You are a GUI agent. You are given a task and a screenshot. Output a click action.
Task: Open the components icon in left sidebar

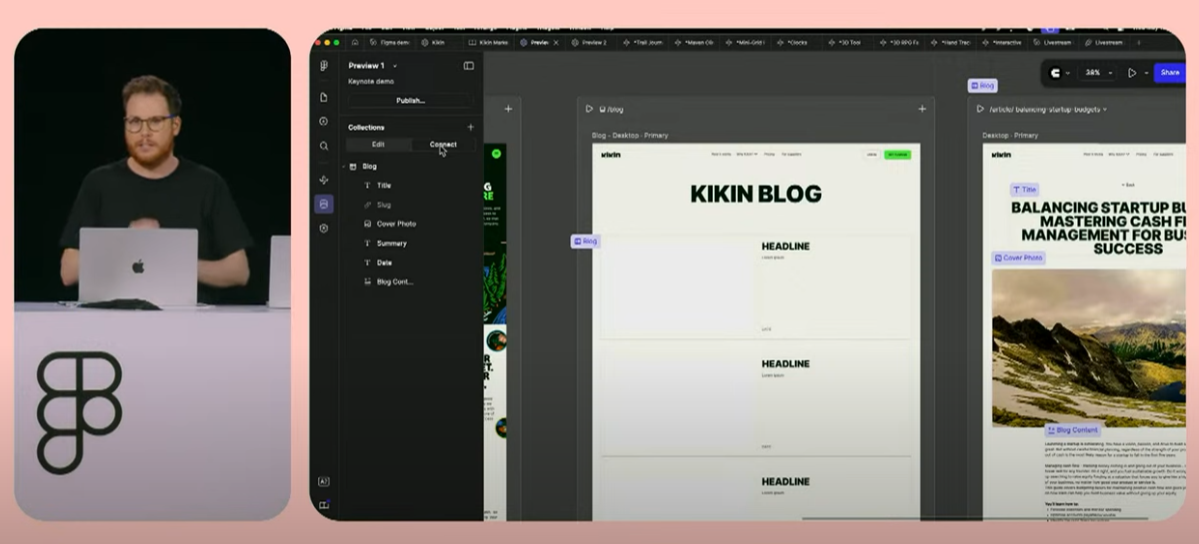tap(324, 180)
